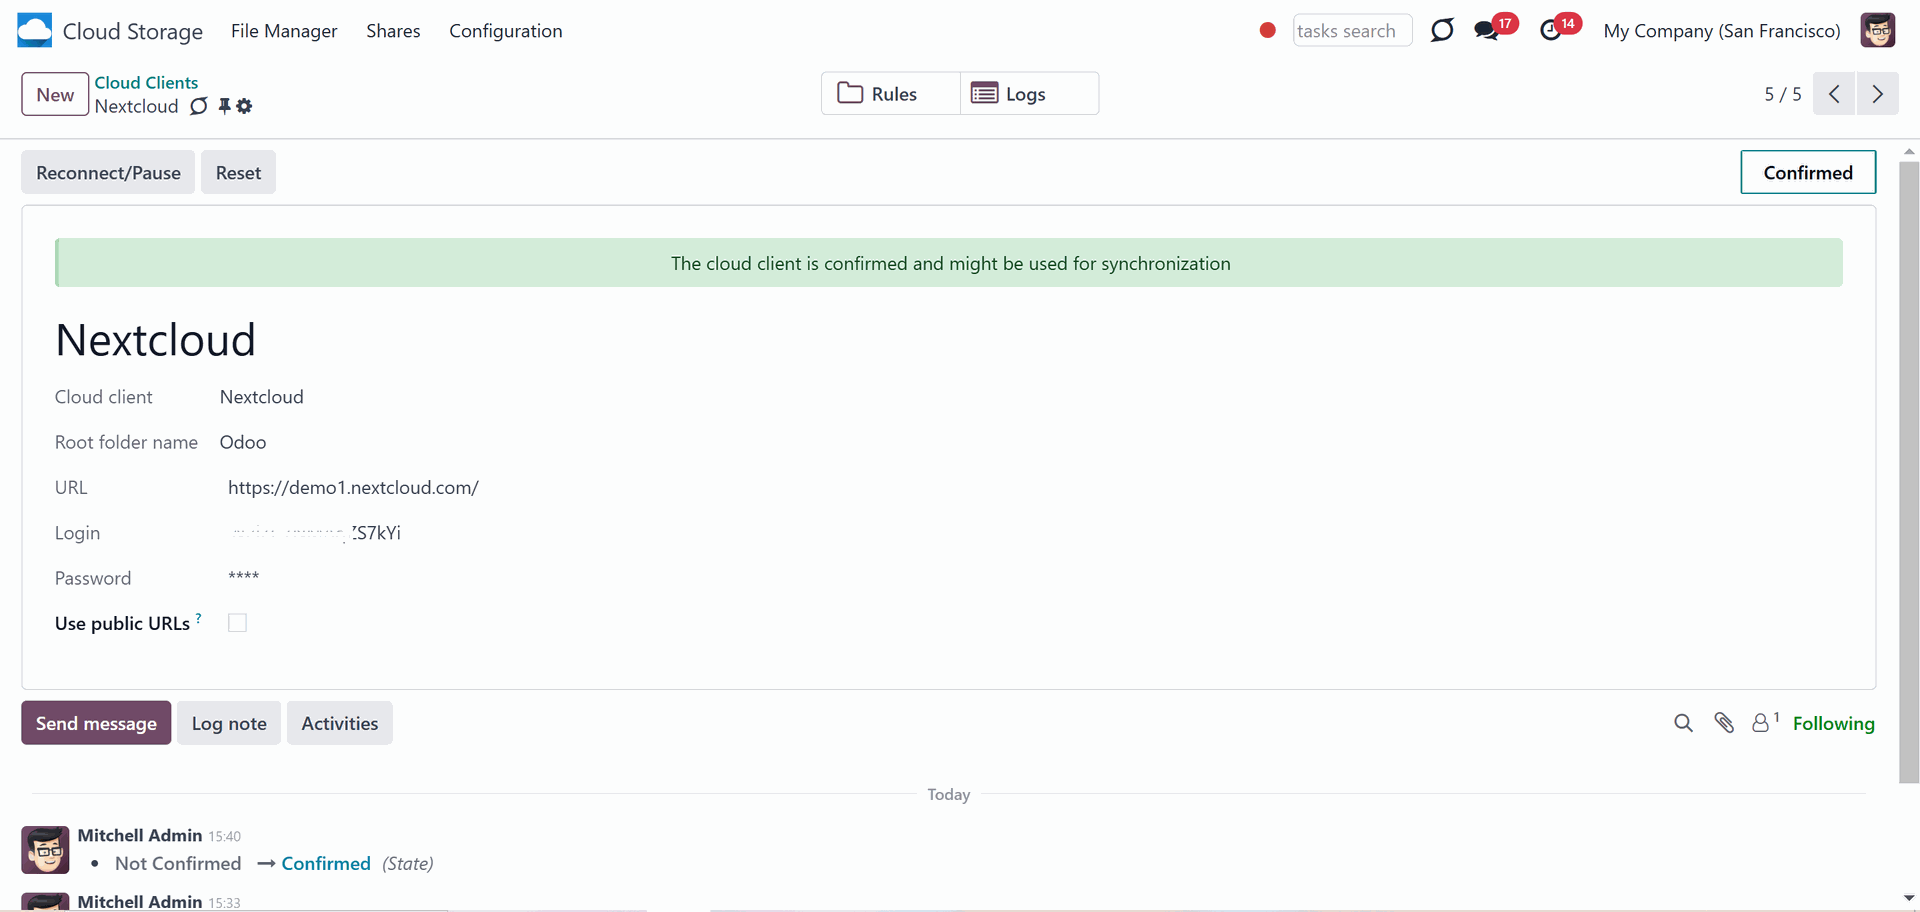This screenshot has width=1920, height=912.
Task: Open the refresh circle icon in top bar
Action: coord(1442,30)
